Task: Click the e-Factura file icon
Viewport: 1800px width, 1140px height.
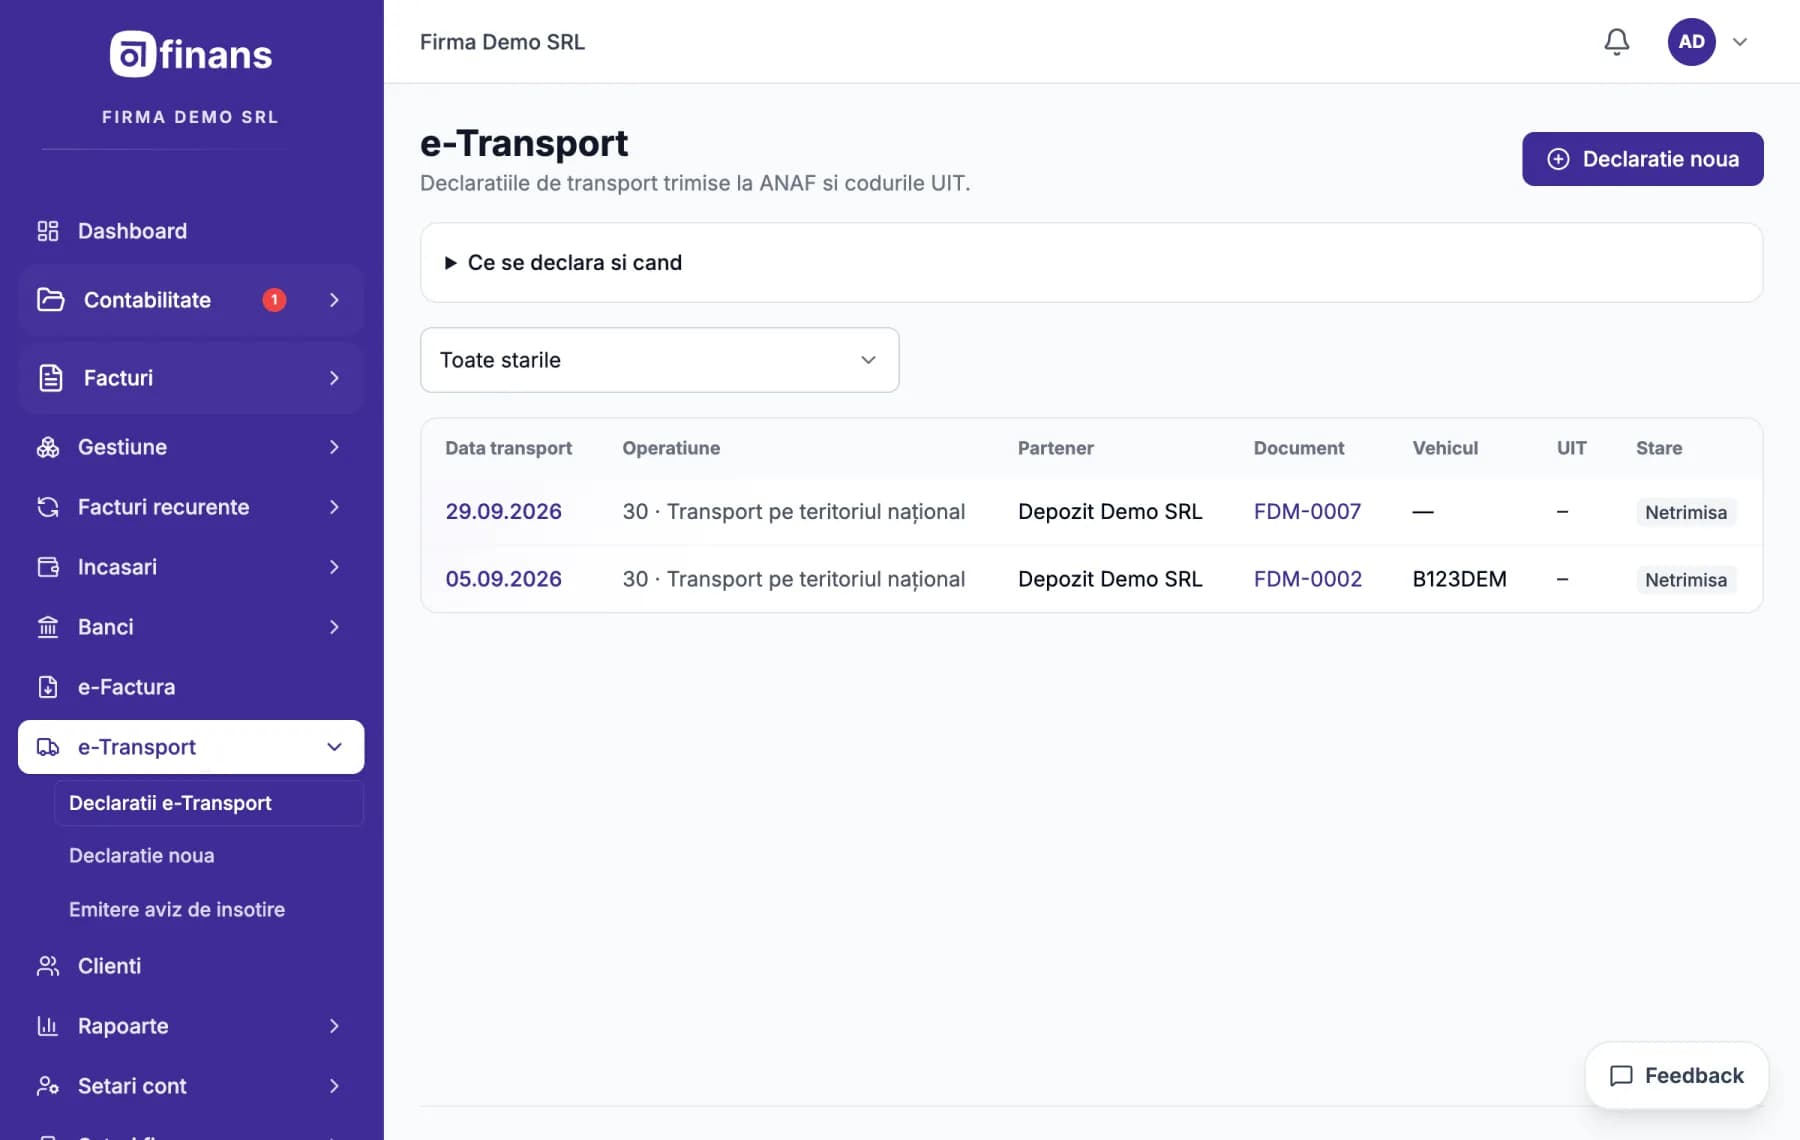Action: pyautogui.click(x=48, y=687)
